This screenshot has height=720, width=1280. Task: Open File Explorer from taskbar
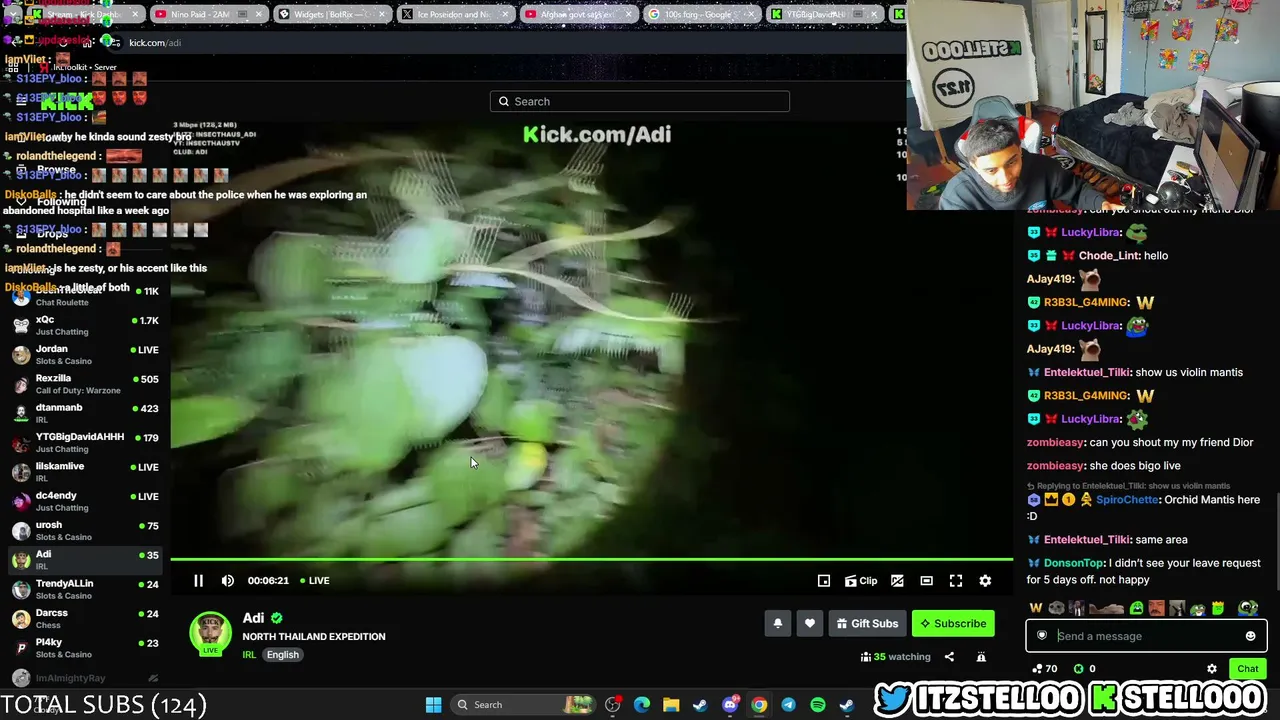coord(671,705)
